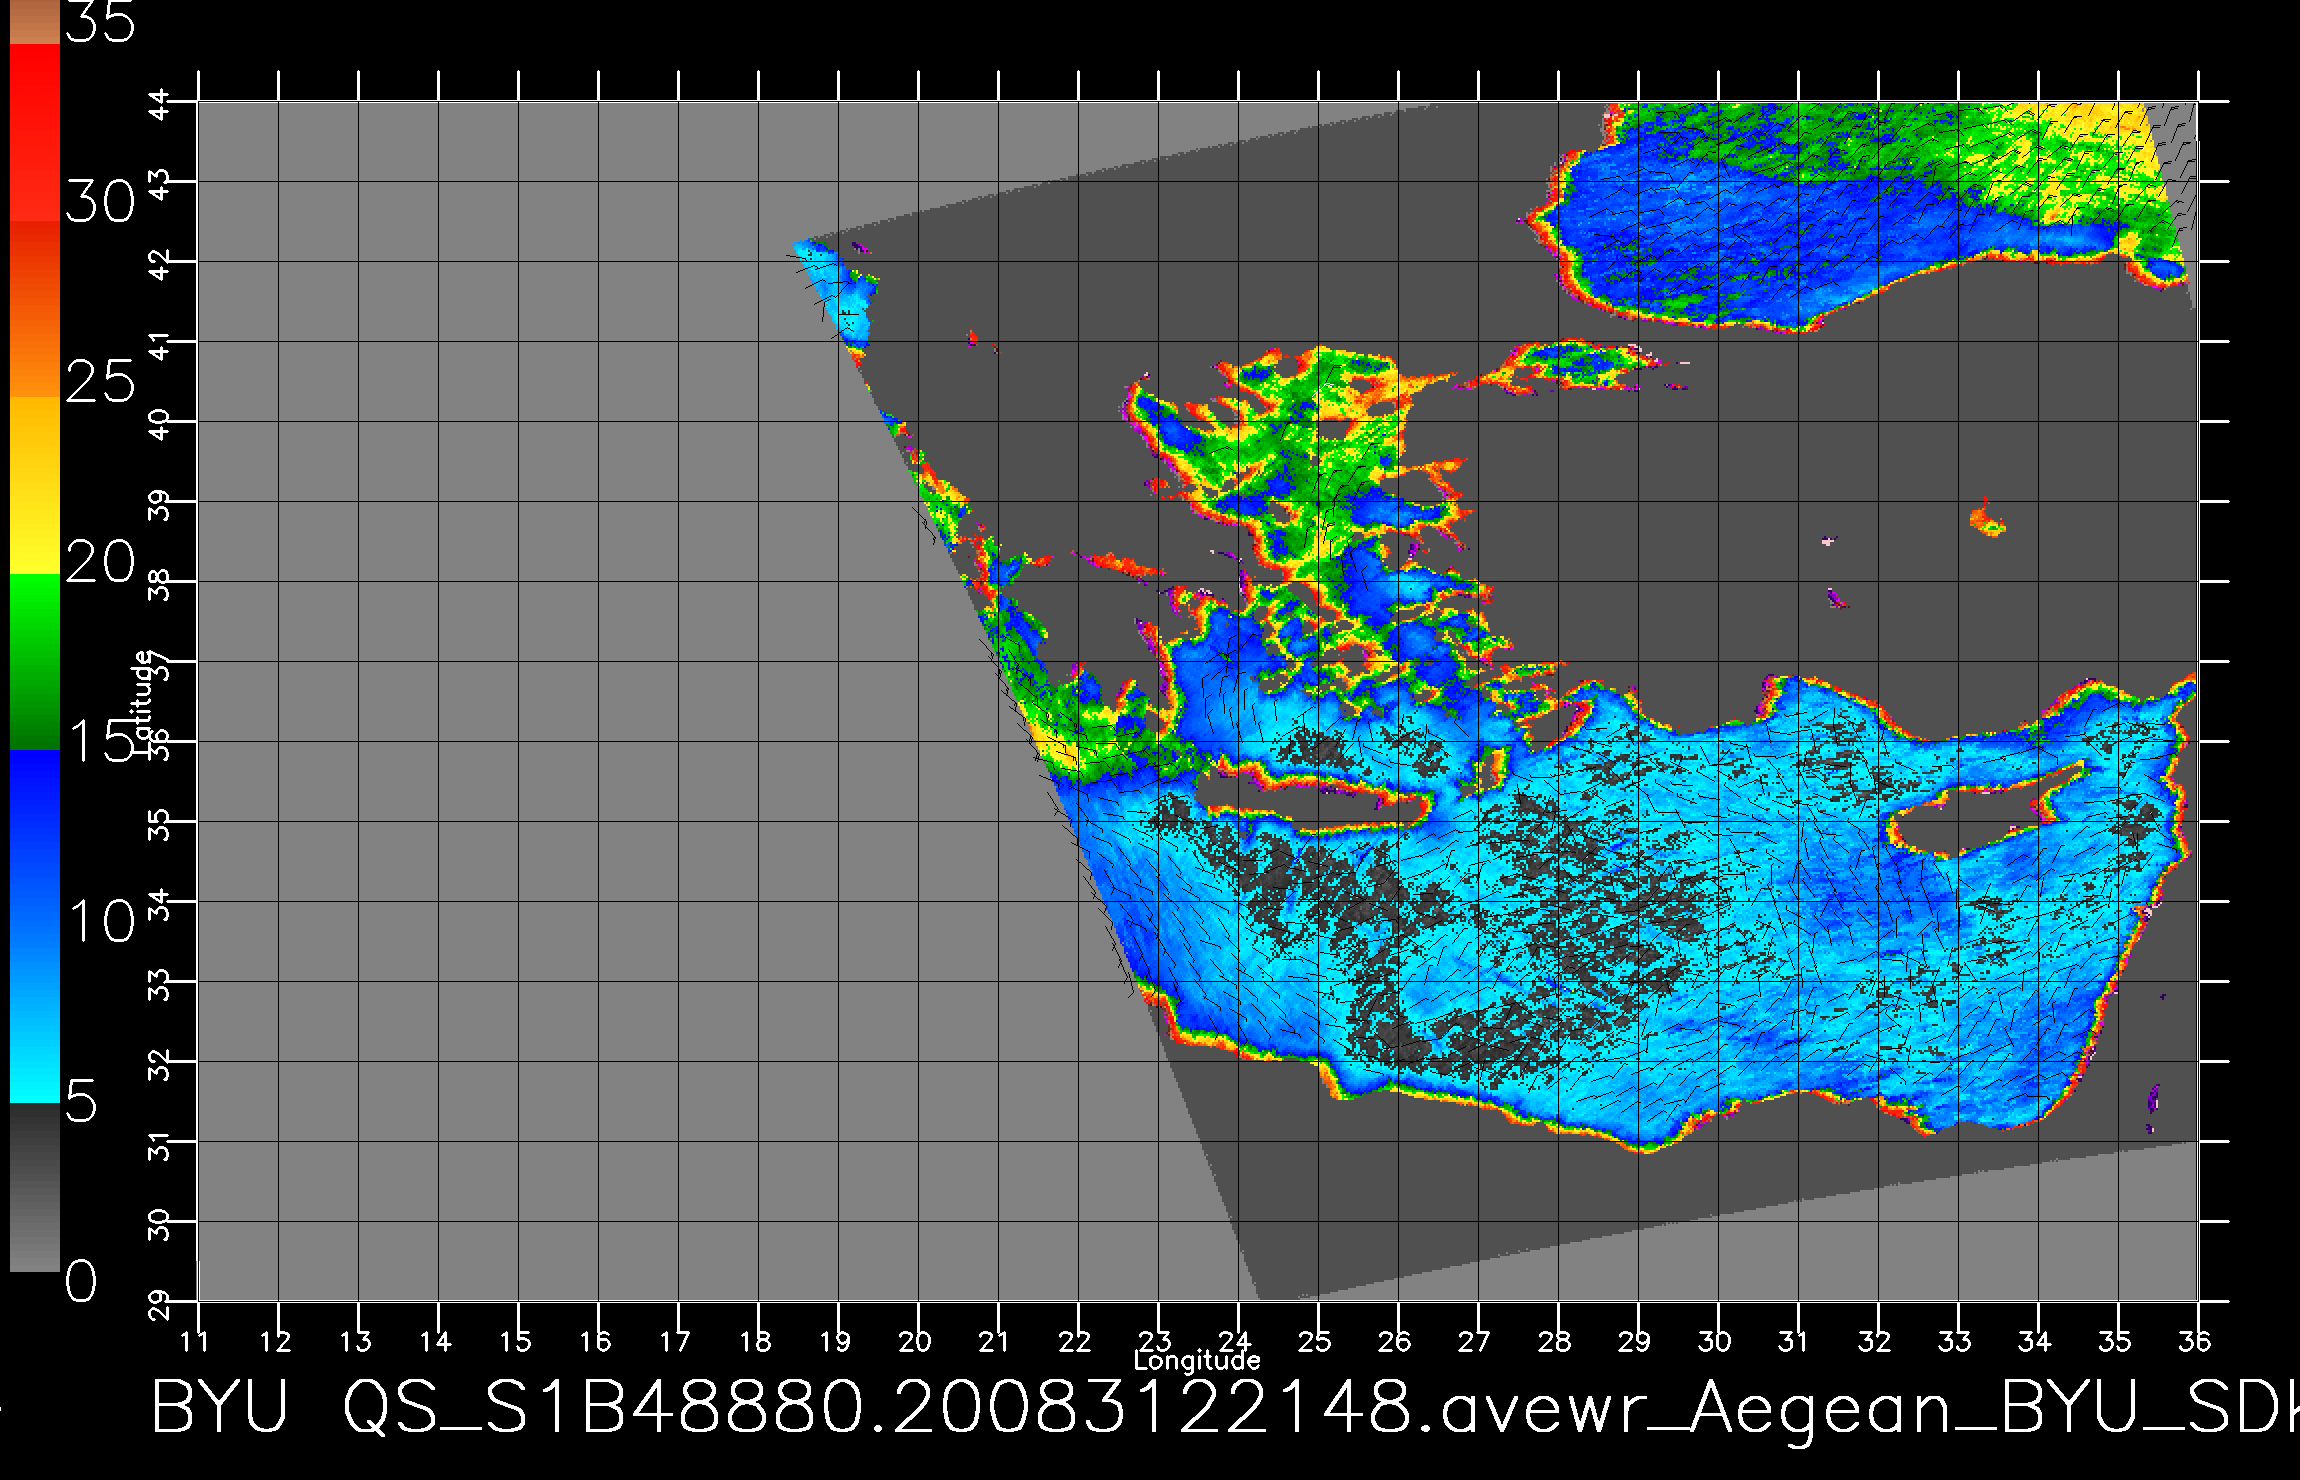Click the color bar scale label 35

[100, 22]
